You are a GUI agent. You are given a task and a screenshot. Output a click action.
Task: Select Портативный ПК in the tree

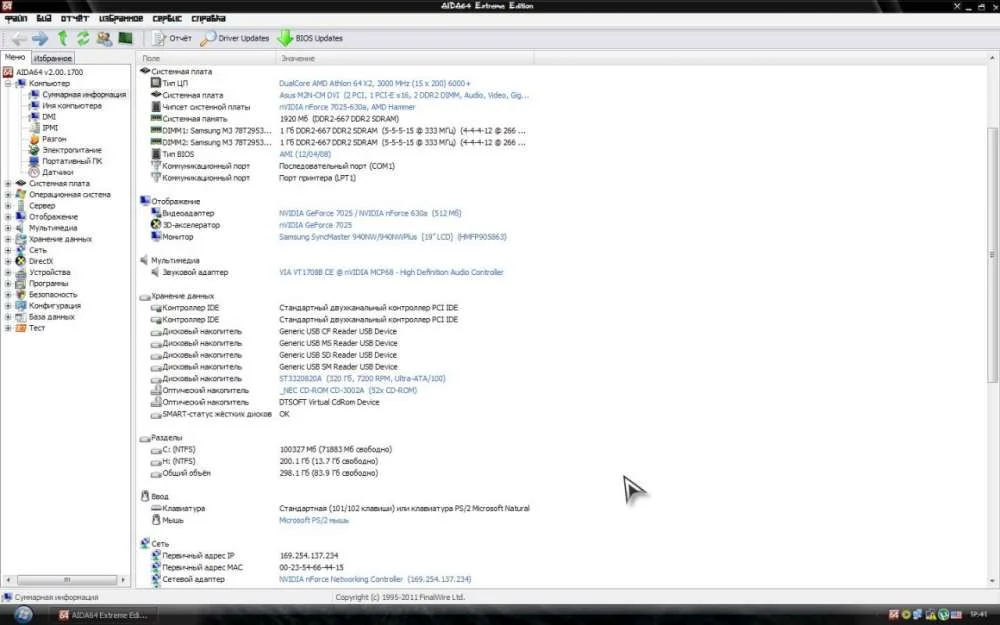[x=72, y=161]
